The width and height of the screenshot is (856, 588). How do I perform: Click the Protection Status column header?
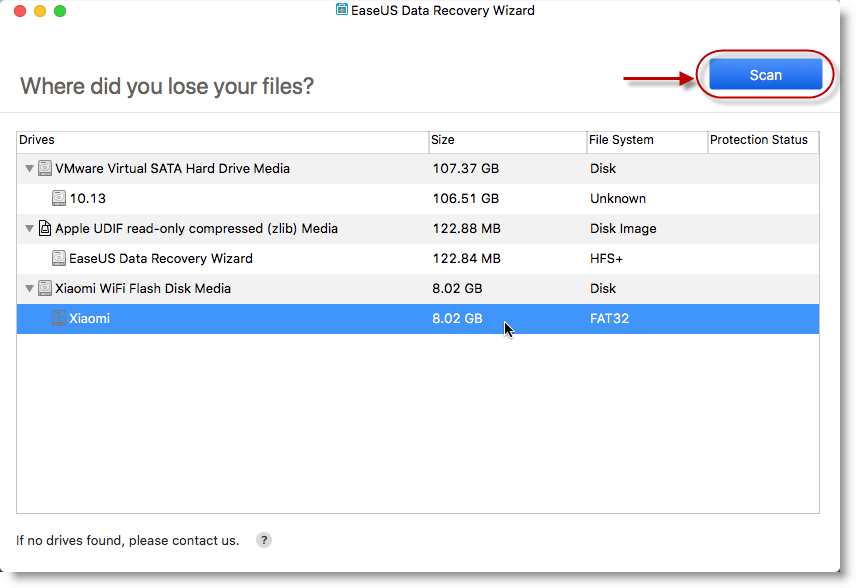(x=760, y=140)
